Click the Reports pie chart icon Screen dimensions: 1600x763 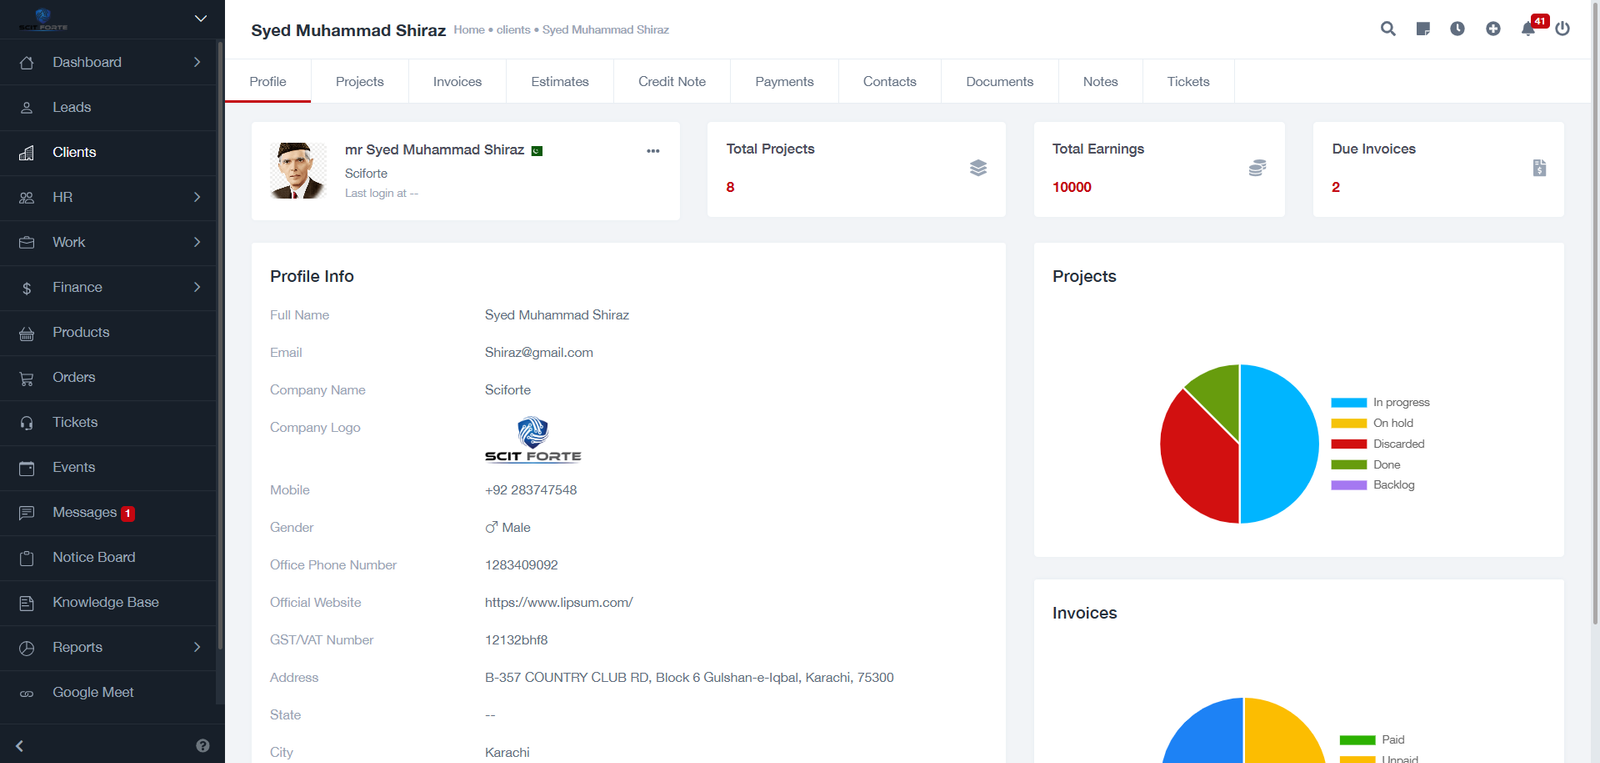(x=27, y=648)
